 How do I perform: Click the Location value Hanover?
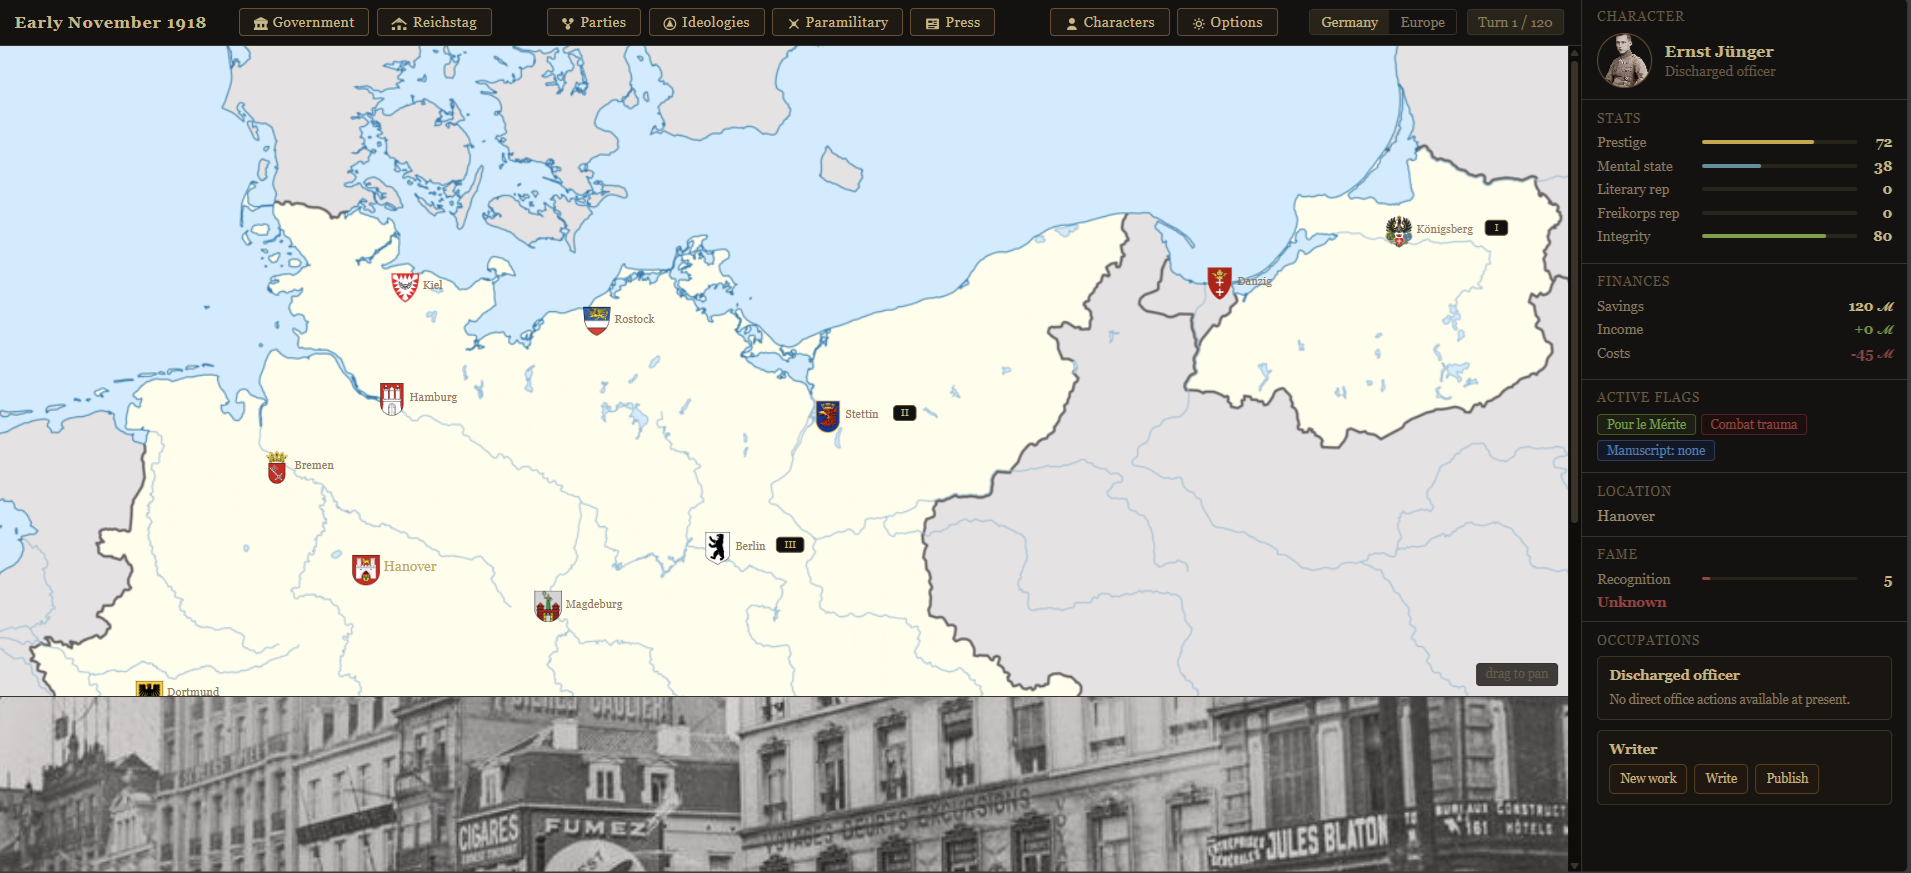point(1626,516)
